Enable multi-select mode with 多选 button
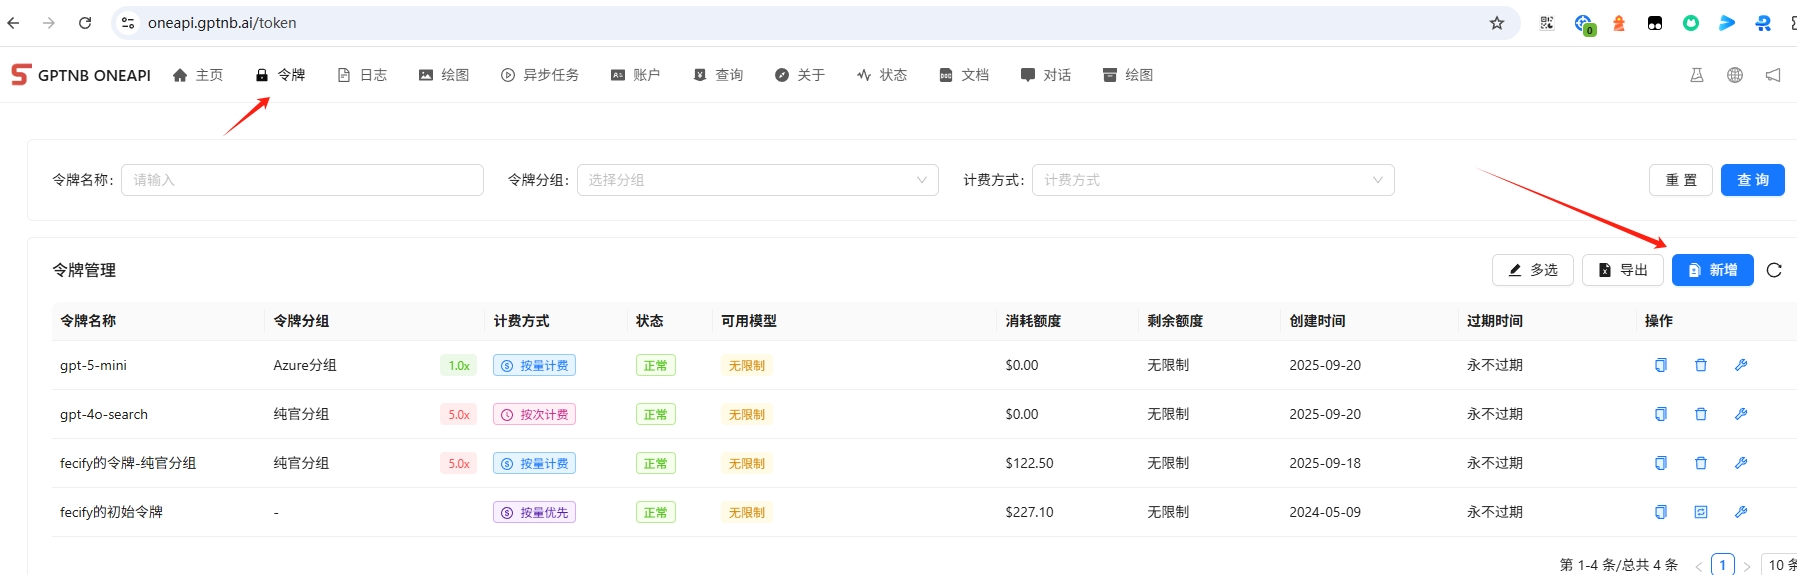The height and width of the screenshot is (575, 1797). pos(1533,270)
